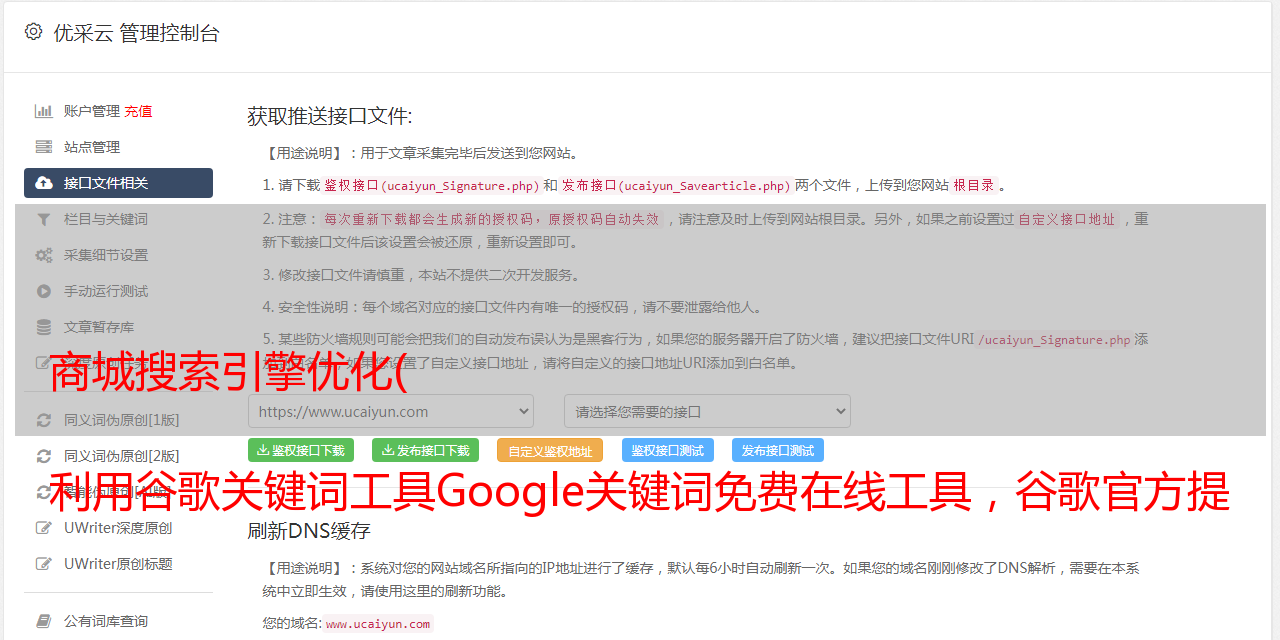
Task: Click the bar chart icon for 账户管理
Action: pyautogui.click(x=44, y=111)
